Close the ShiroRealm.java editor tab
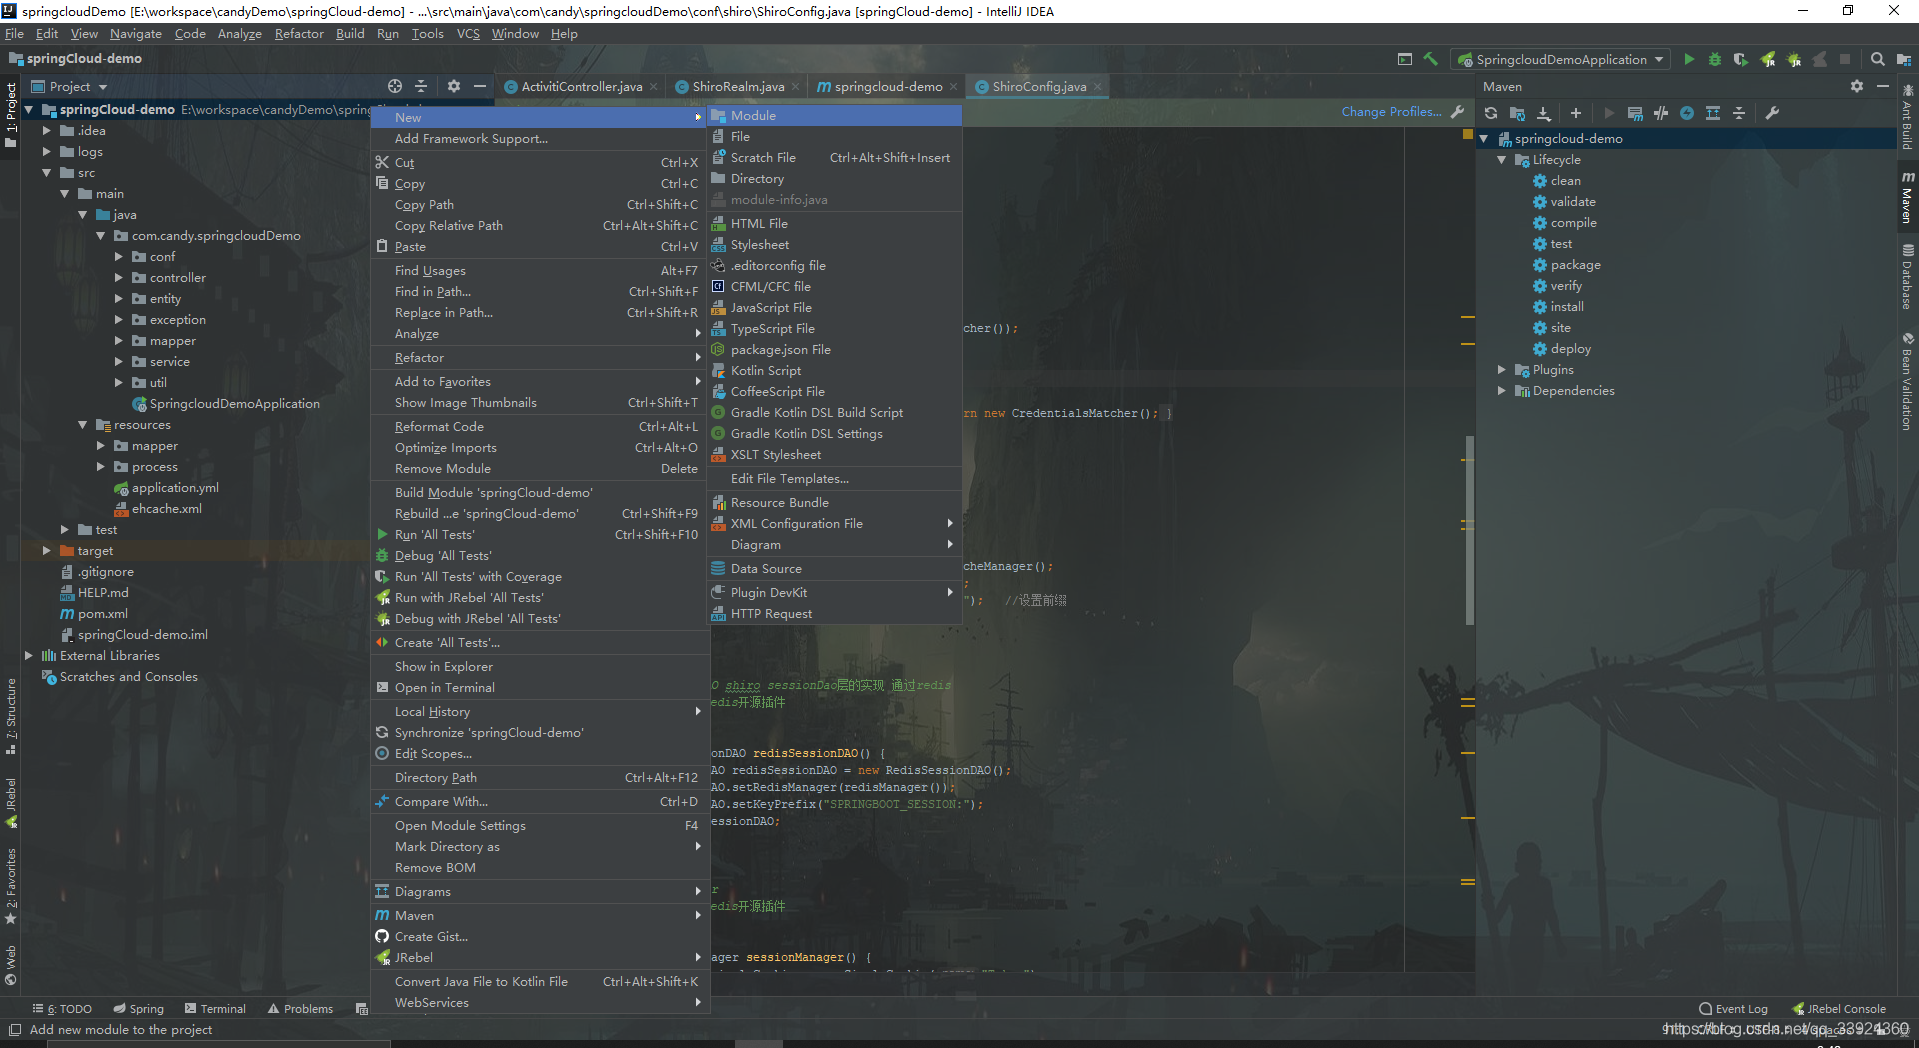 tap(796, 87)
